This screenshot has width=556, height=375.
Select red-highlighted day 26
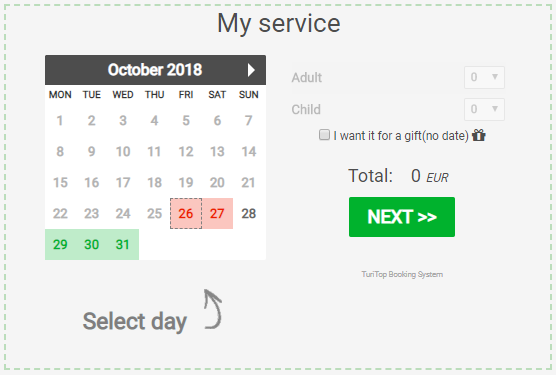[x=186, y=213]
